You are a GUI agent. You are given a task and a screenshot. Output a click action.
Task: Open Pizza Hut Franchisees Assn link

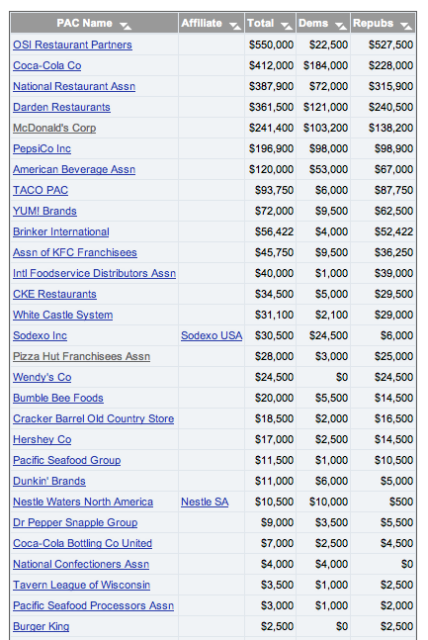tap(81, 356)
